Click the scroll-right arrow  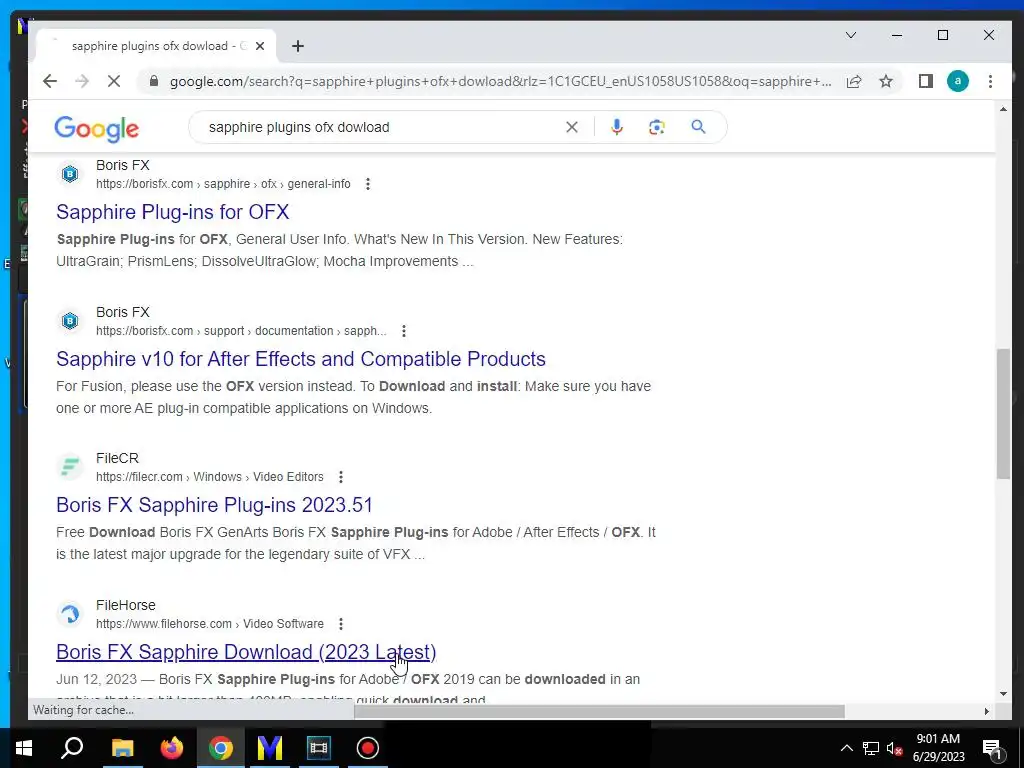986,711
